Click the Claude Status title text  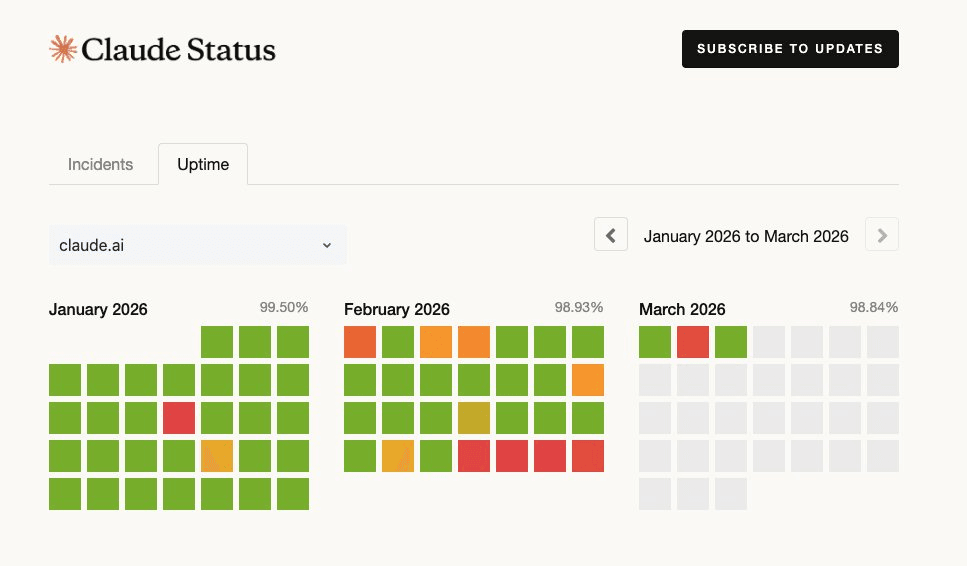(178, 50)
